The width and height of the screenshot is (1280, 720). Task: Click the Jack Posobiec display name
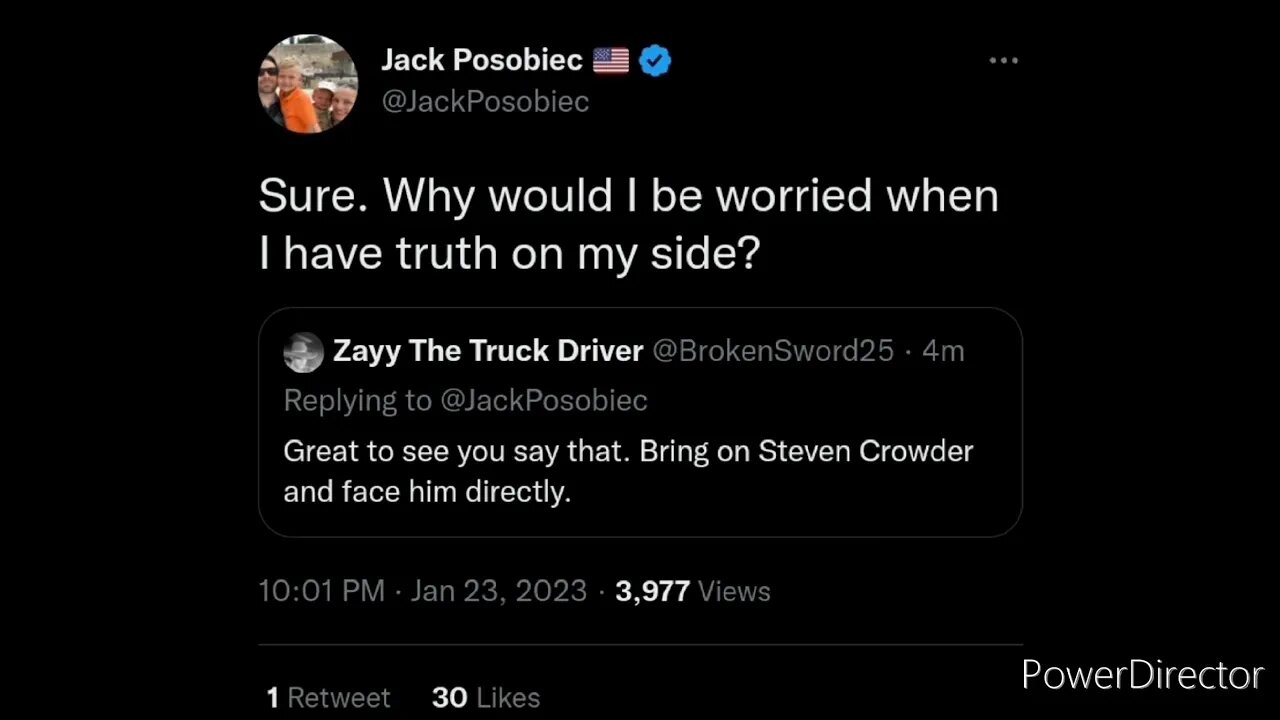coord(481,61)
